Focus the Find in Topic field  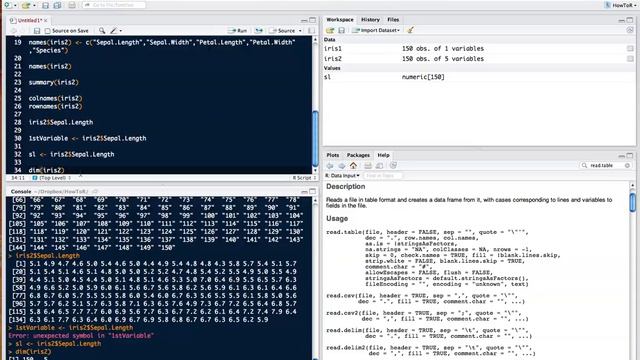(x=382, y=176)
